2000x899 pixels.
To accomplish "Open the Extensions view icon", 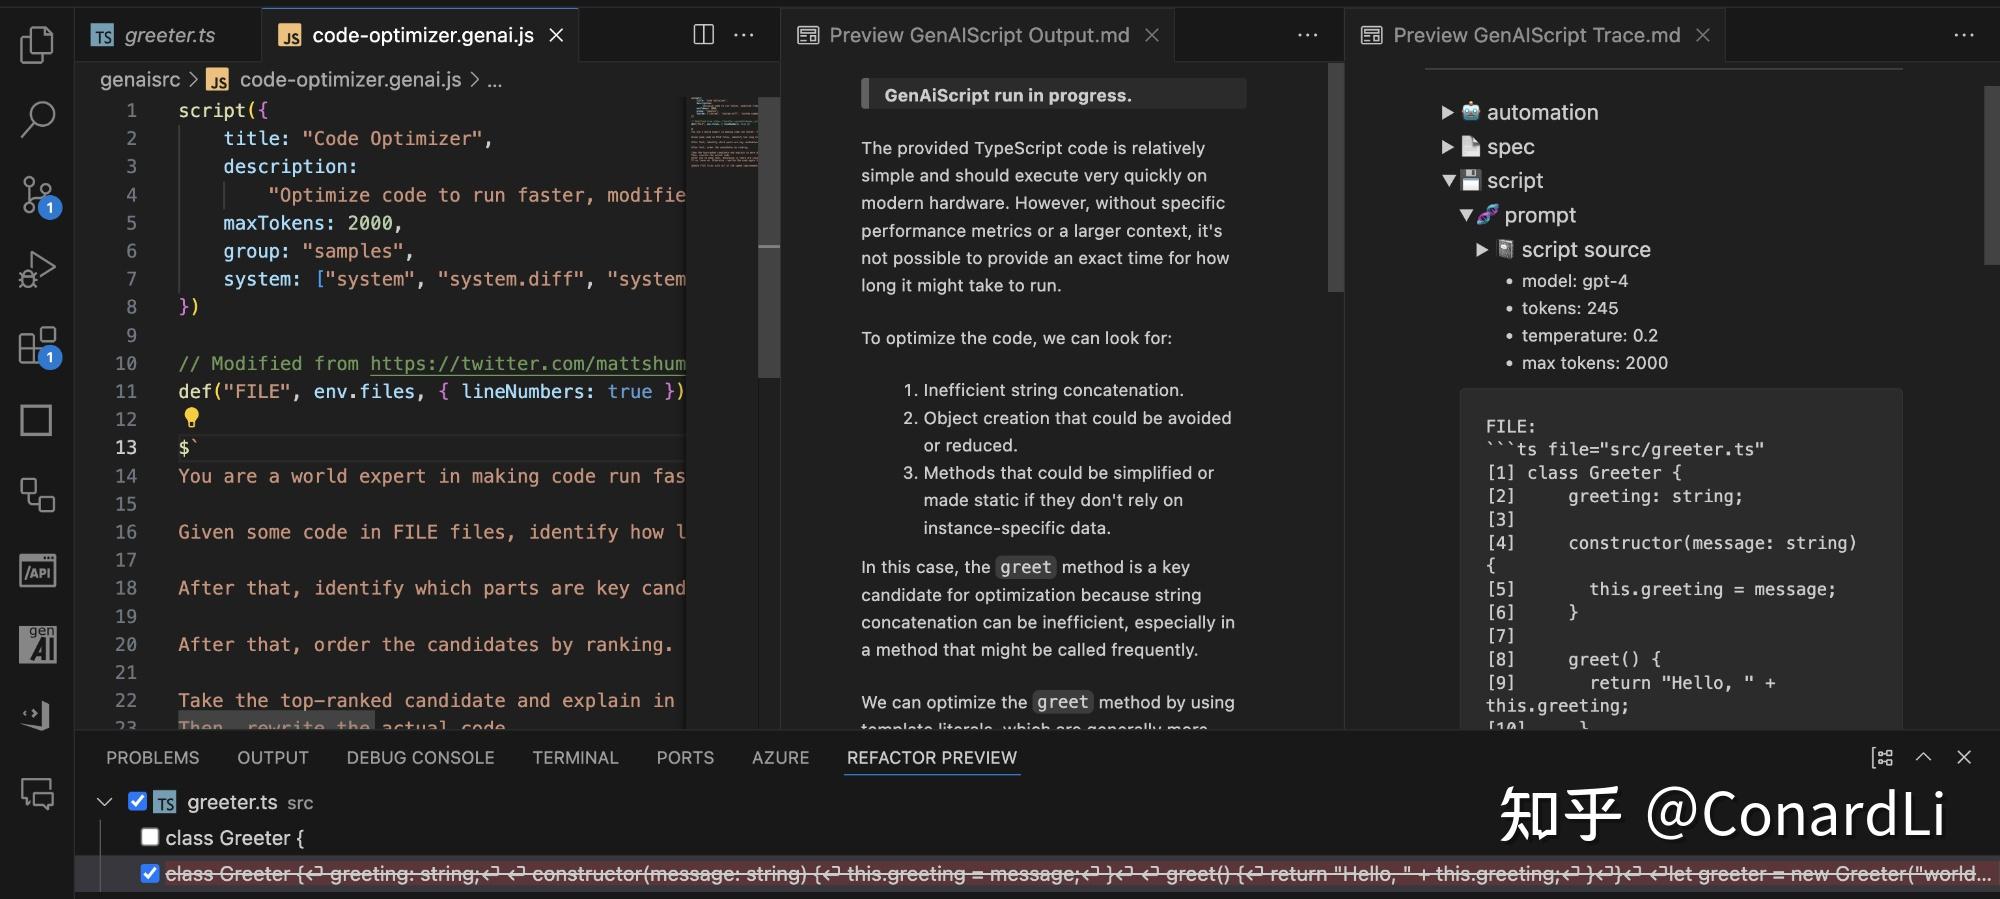I will pos(37,346).
